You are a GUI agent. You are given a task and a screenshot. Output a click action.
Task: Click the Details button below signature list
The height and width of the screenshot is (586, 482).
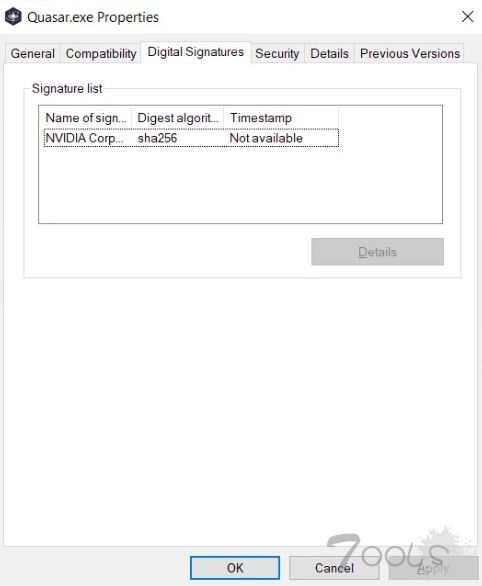point(377,252)
